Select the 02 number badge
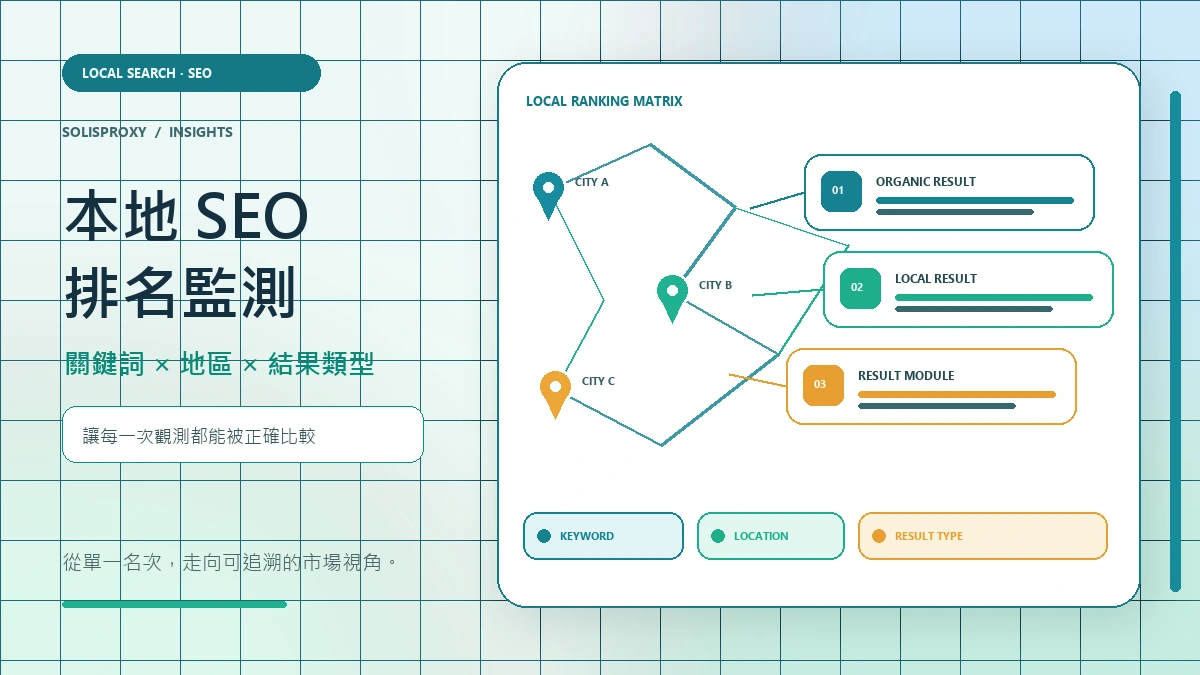 click(860, 289)
